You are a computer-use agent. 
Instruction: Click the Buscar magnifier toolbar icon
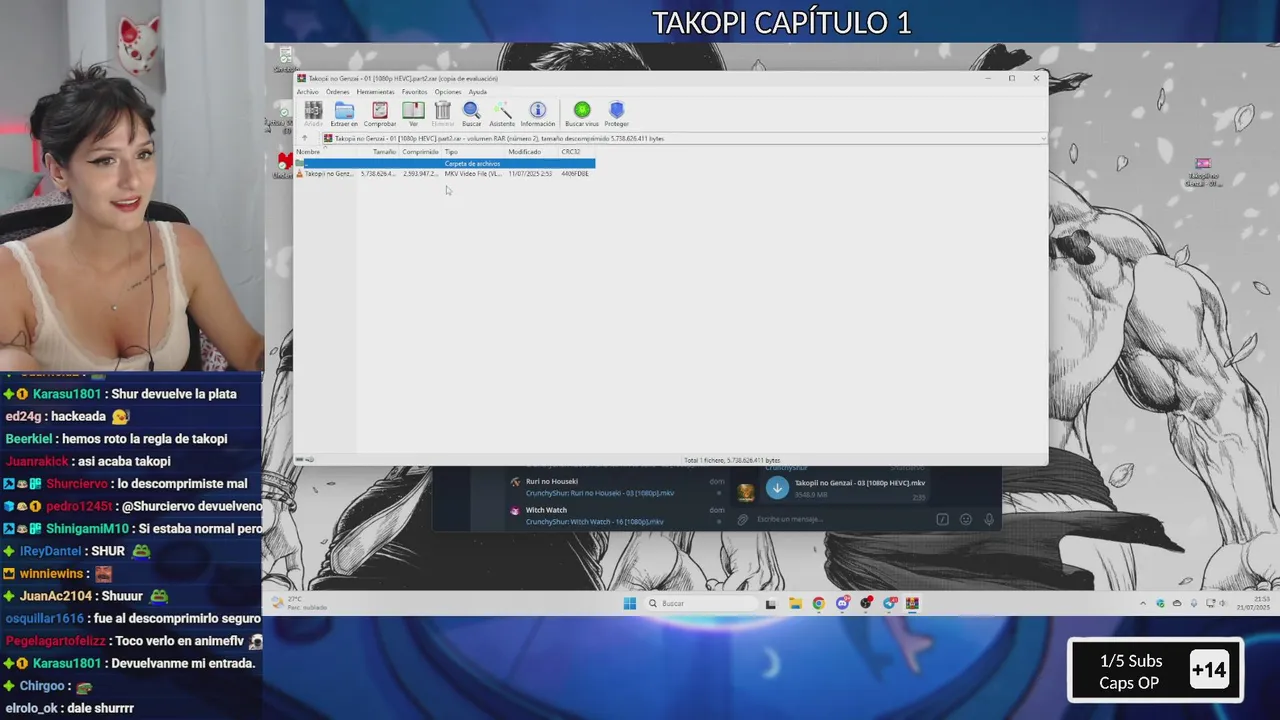471,113
